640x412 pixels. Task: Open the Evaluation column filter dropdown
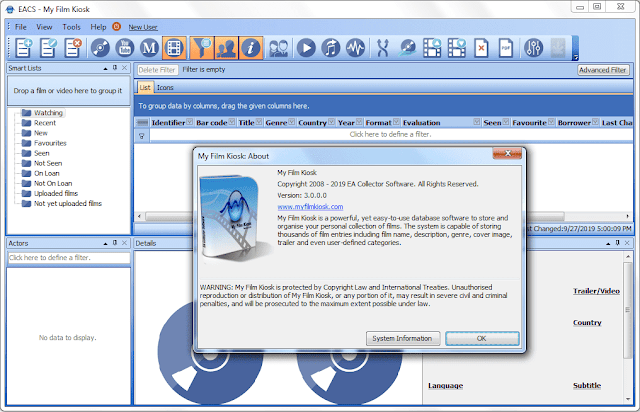tap(477, 122)
